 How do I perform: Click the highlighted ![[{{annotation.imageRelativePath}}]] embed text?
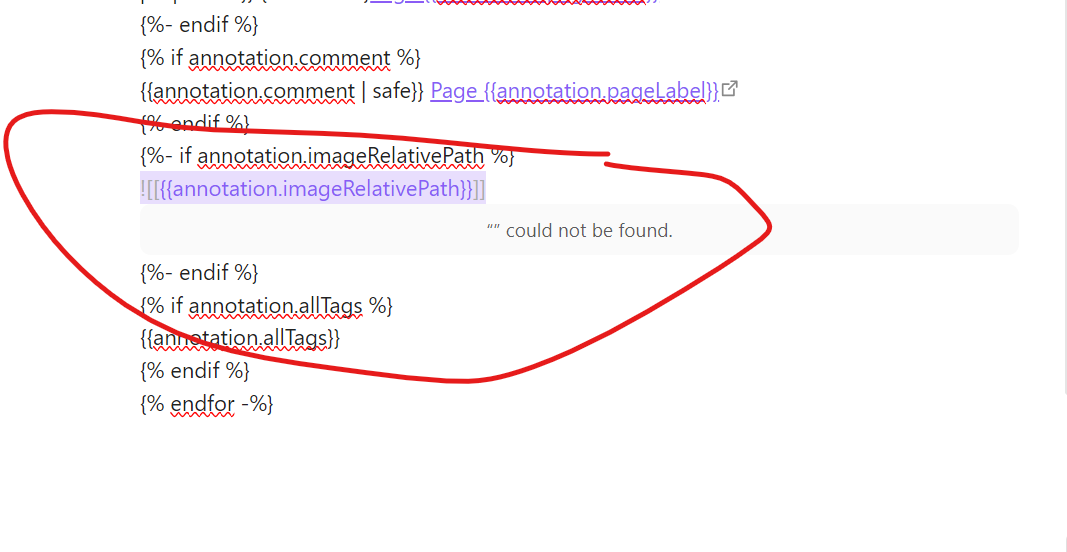(x=313, y=189)
